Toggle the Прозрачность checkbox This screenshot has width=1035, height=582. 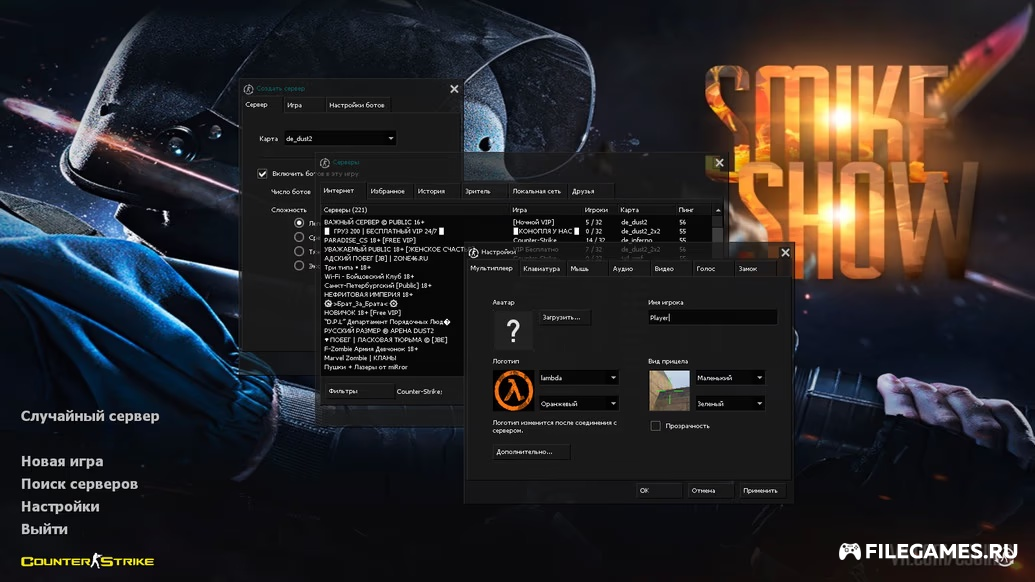655,426
